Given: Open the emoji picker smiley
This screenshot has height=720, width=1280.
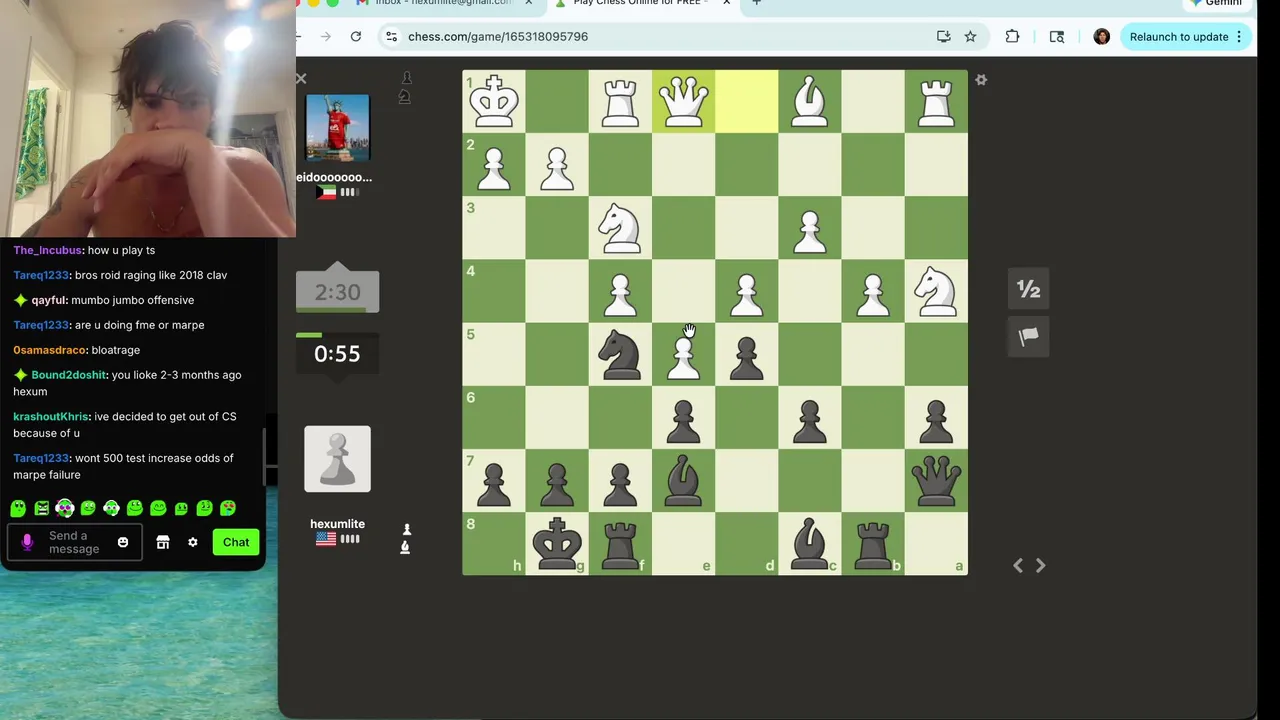Looking at the screenshot, I should point(123,542).
